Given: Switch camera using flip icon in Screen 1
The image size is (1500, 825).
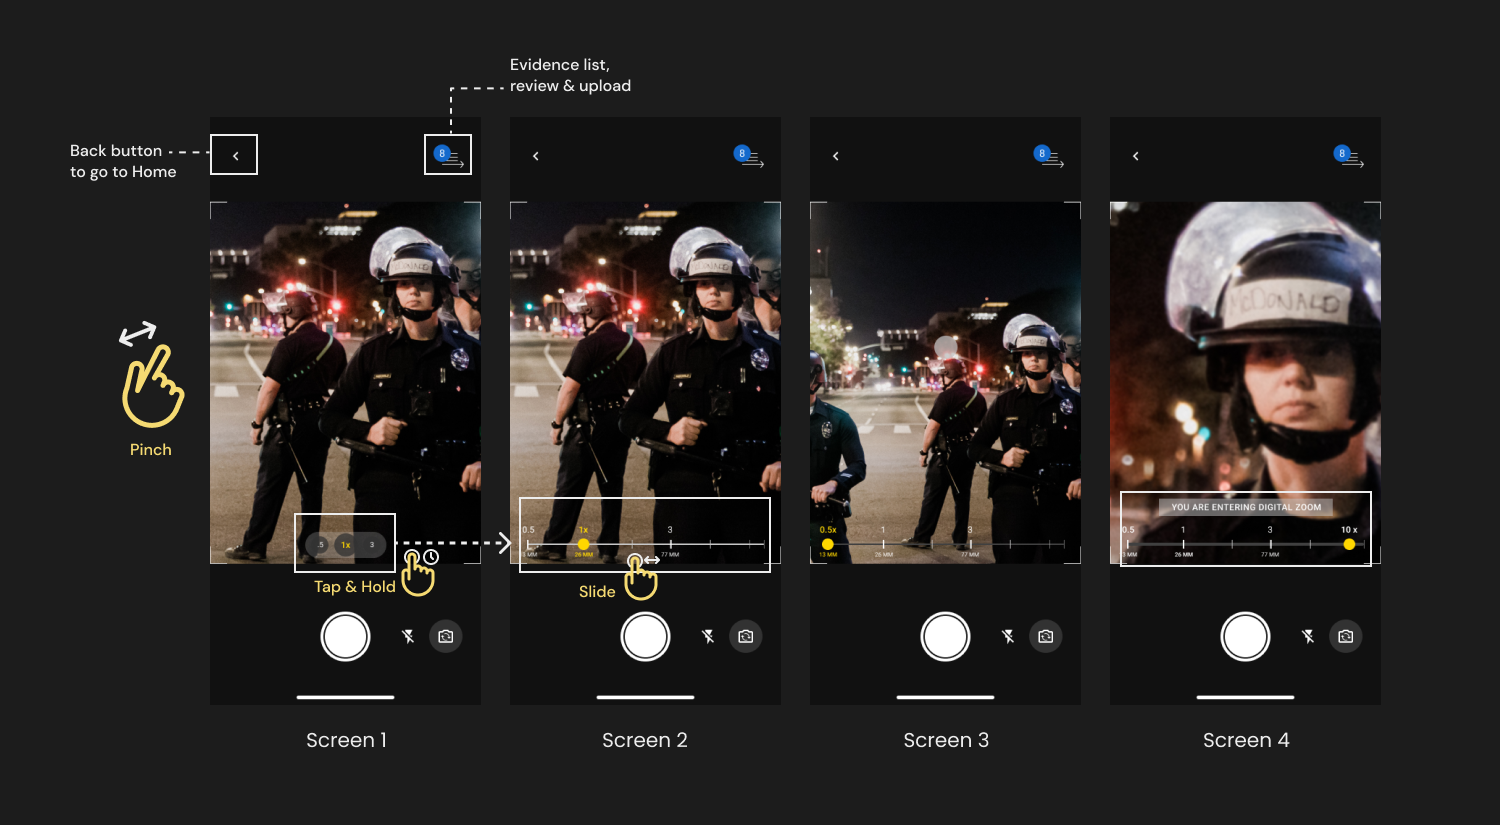Looking at the screenshot, I should [446, 637].
